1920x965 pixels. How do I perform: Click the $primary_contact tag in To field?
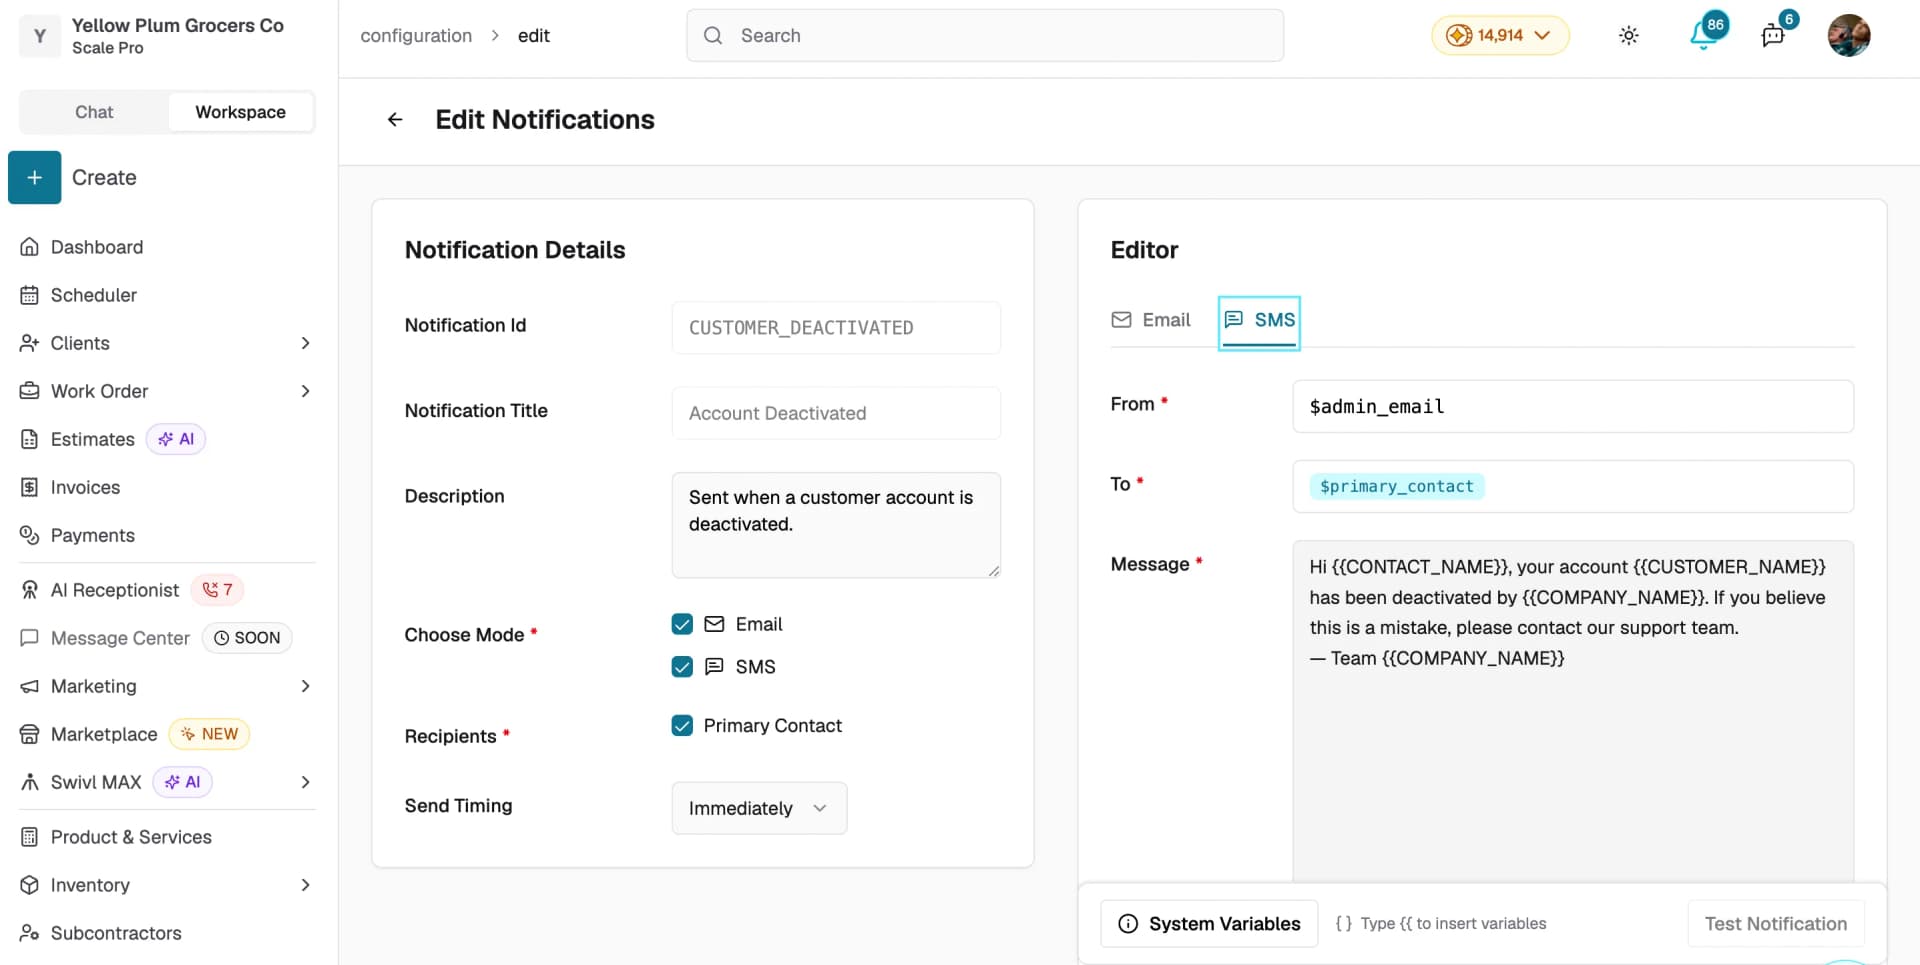[x=1396, y=486]
